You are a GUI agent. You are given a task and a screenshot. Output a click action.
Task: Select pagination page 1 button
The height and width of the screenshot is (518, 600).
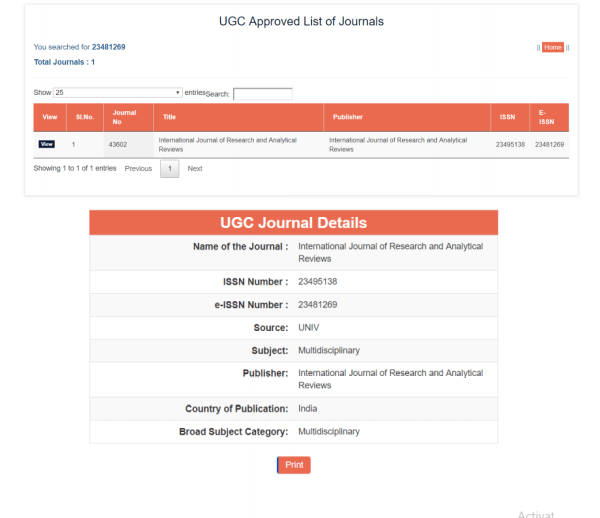170,169
